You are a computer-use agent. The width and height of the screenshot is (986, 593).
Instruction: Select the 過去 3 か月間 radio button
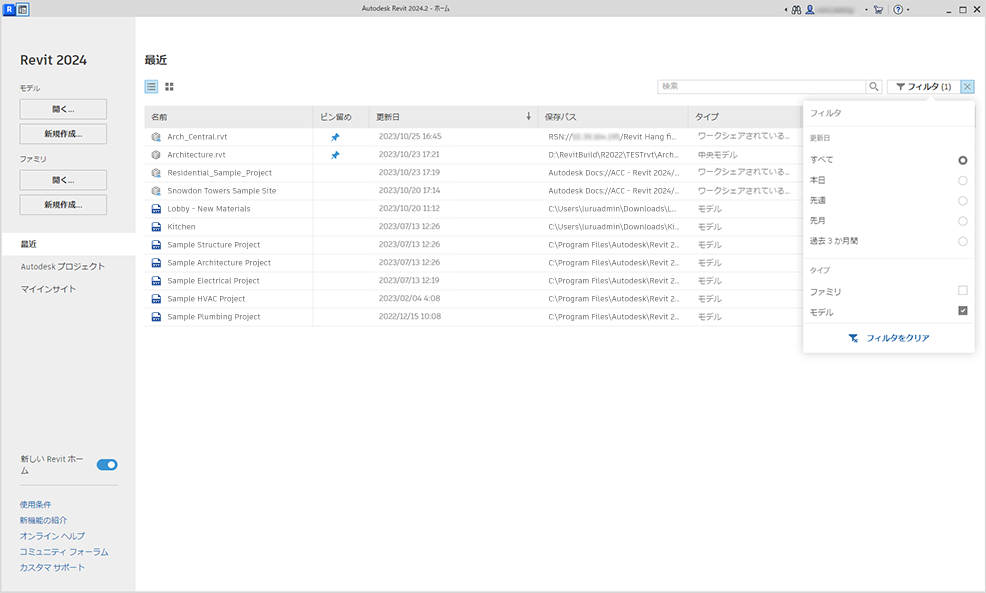coord(962,241)
